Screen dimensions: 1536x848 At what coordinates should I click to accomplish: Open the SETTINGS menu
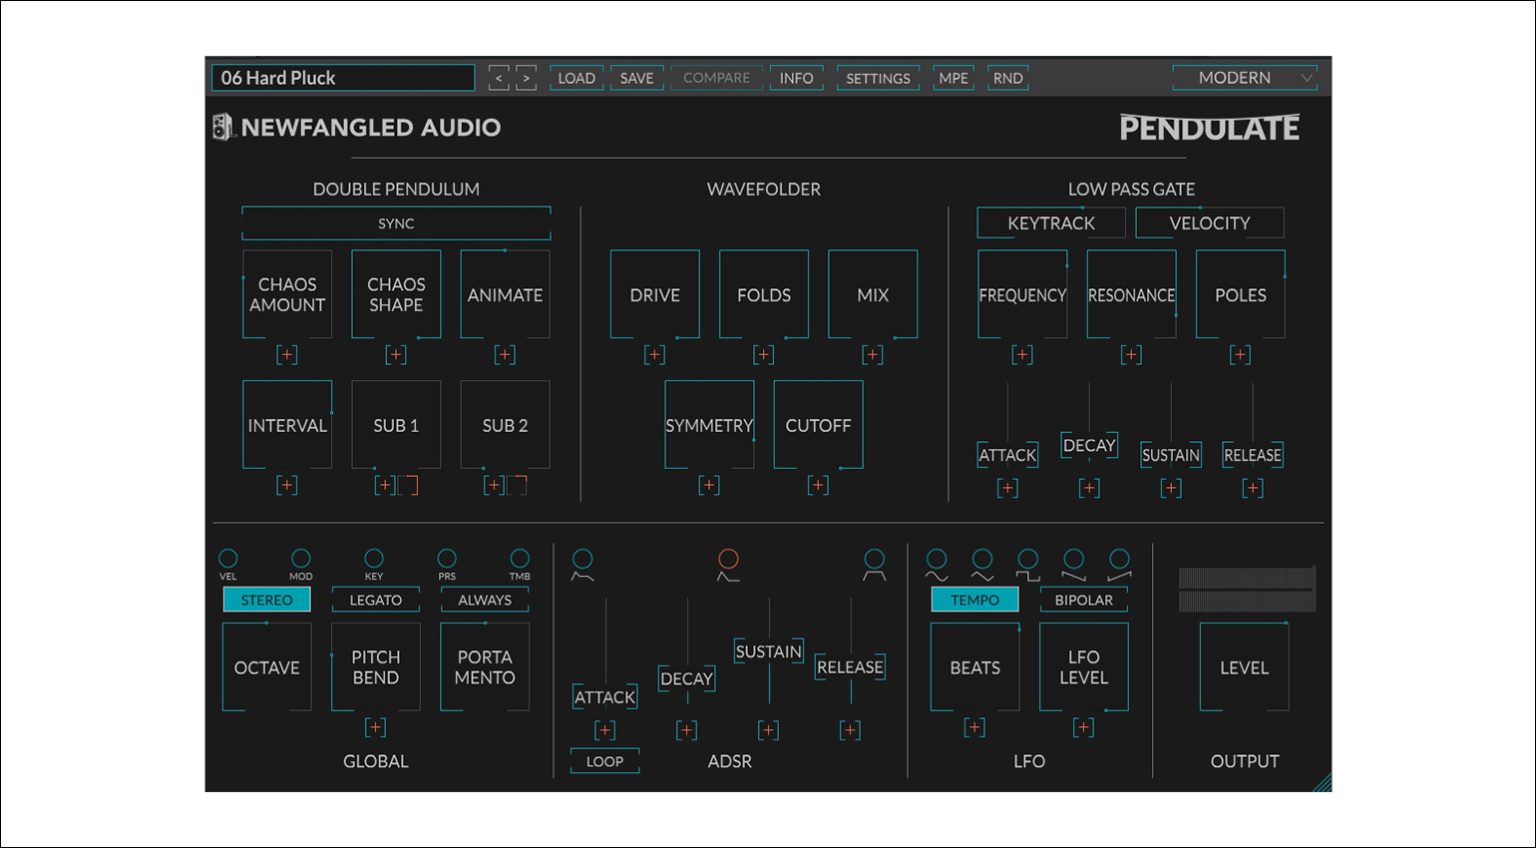point(877,78)
